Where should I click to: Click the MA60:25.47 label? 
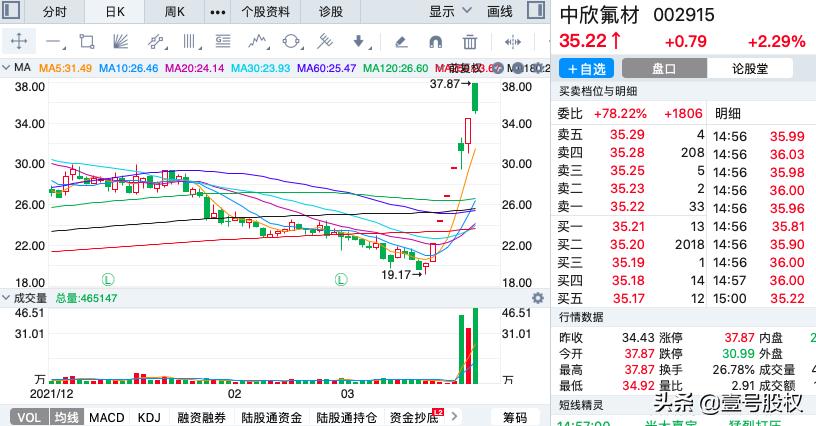tap(326, 68)
